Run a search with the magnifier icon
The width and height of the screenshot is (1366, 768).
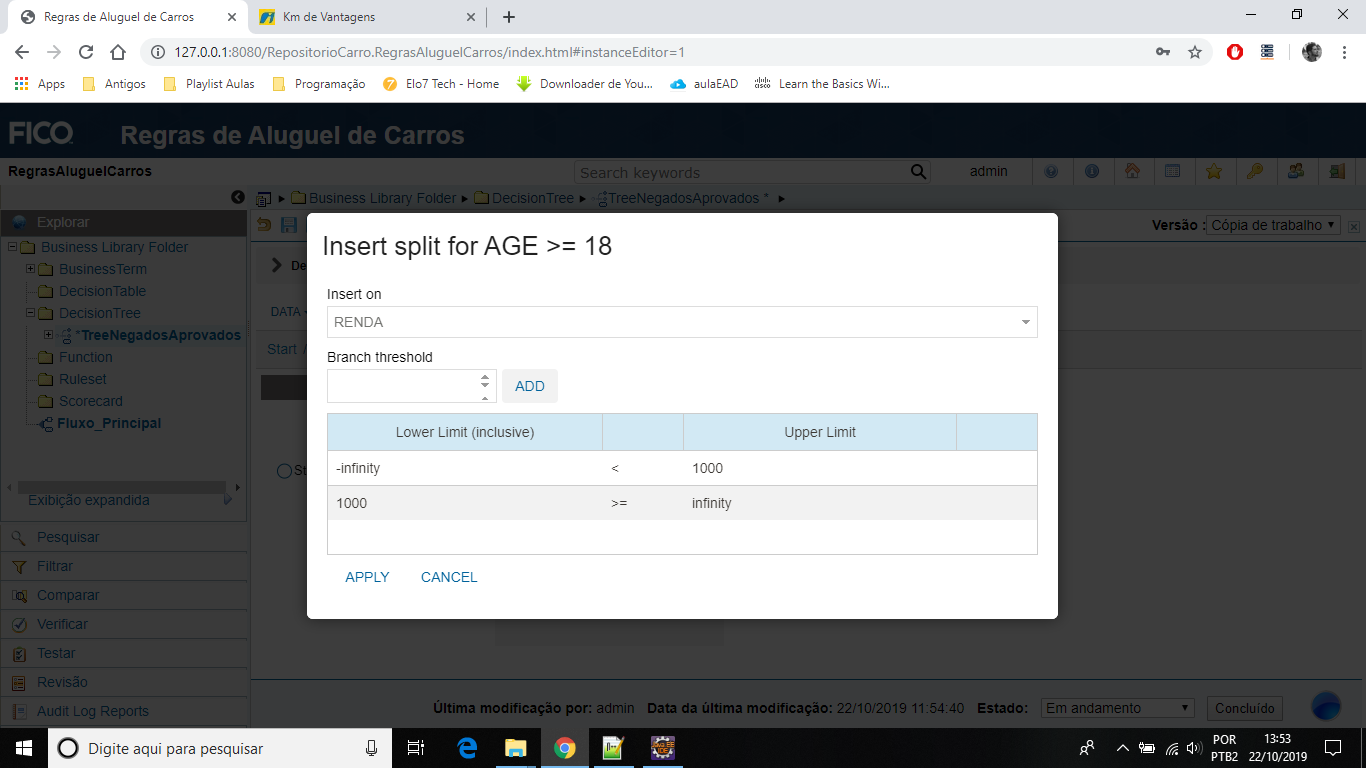918,171
